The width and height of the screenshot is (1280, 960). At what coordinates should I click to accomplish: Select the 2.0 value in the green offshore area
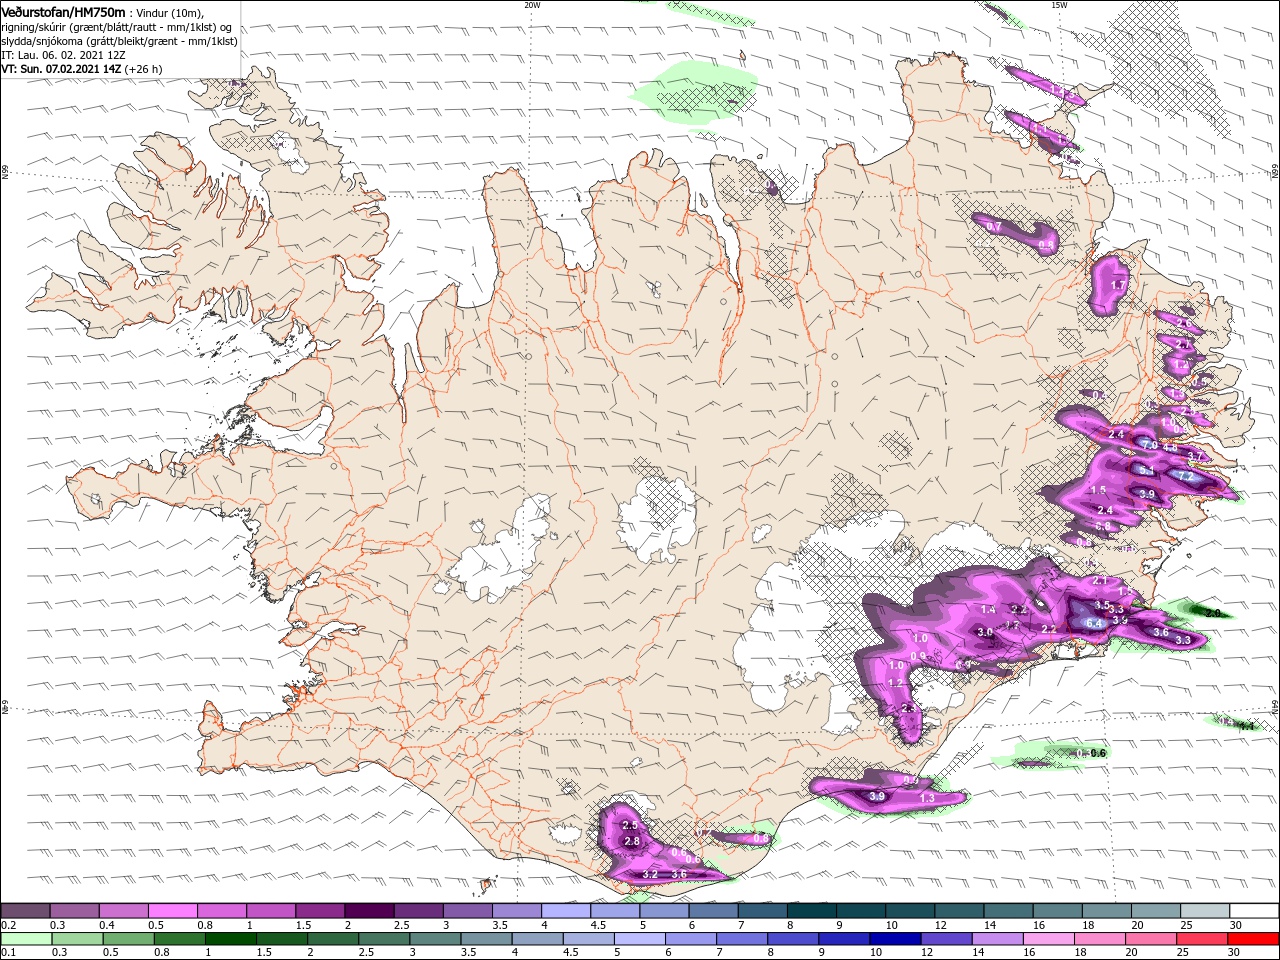pos(1213,612)
